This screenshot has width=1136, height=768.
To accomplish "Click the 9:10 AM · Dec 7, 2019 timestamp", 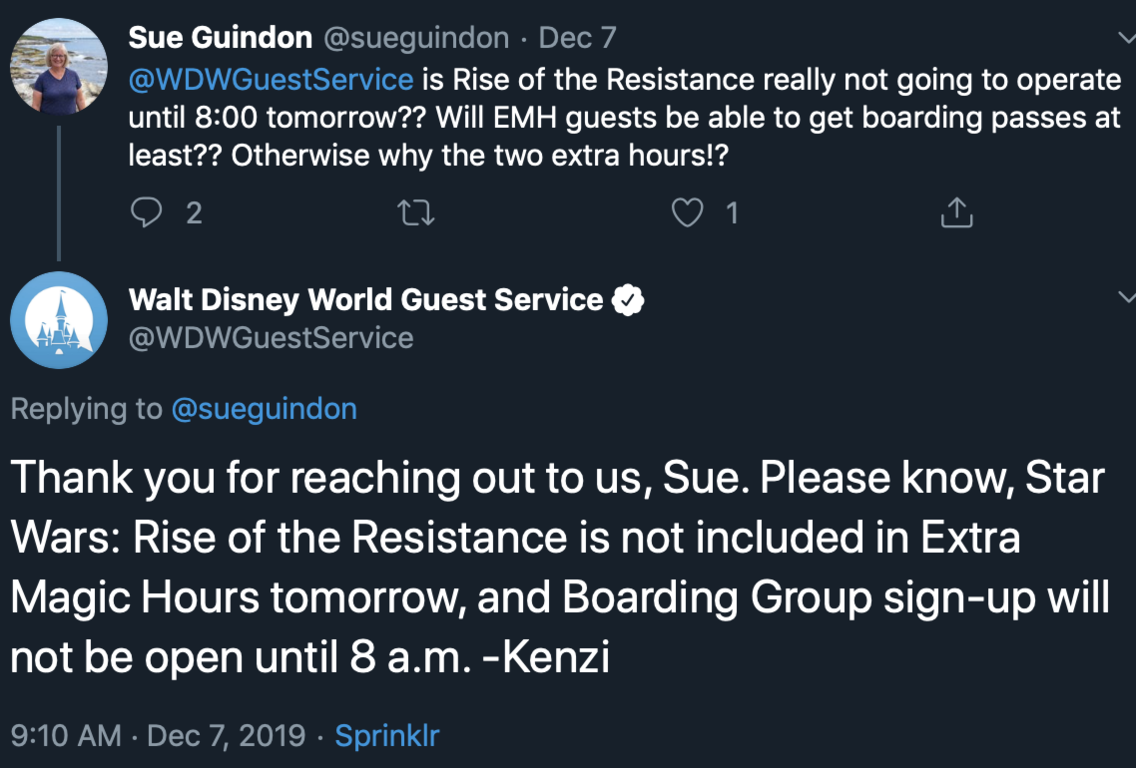I will point(158,737).
